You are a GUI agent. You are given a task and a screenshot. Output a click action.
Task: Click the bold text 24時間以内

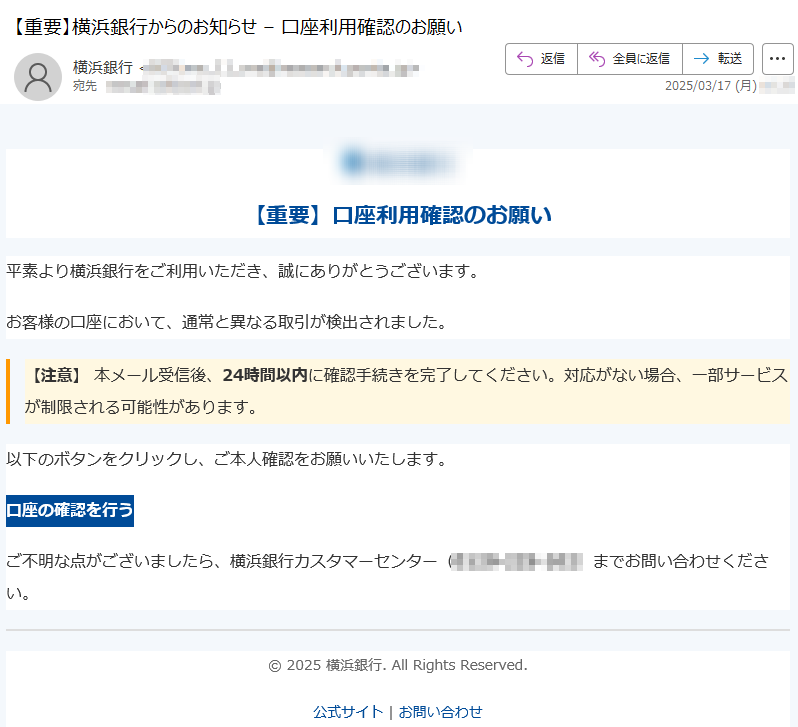[x=265, y=375]
